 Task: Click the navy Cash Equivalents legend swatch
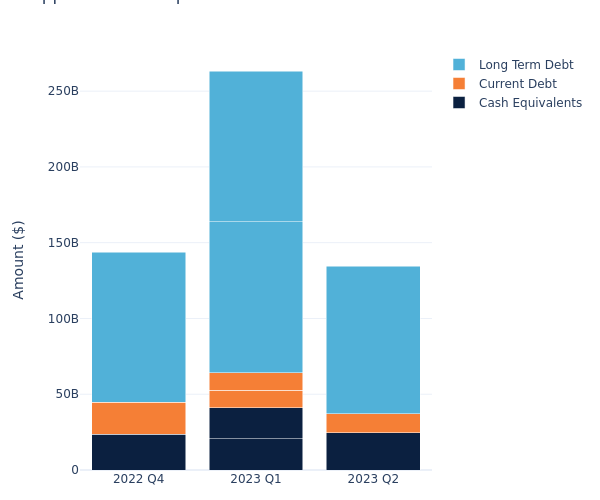click(459, 103)
